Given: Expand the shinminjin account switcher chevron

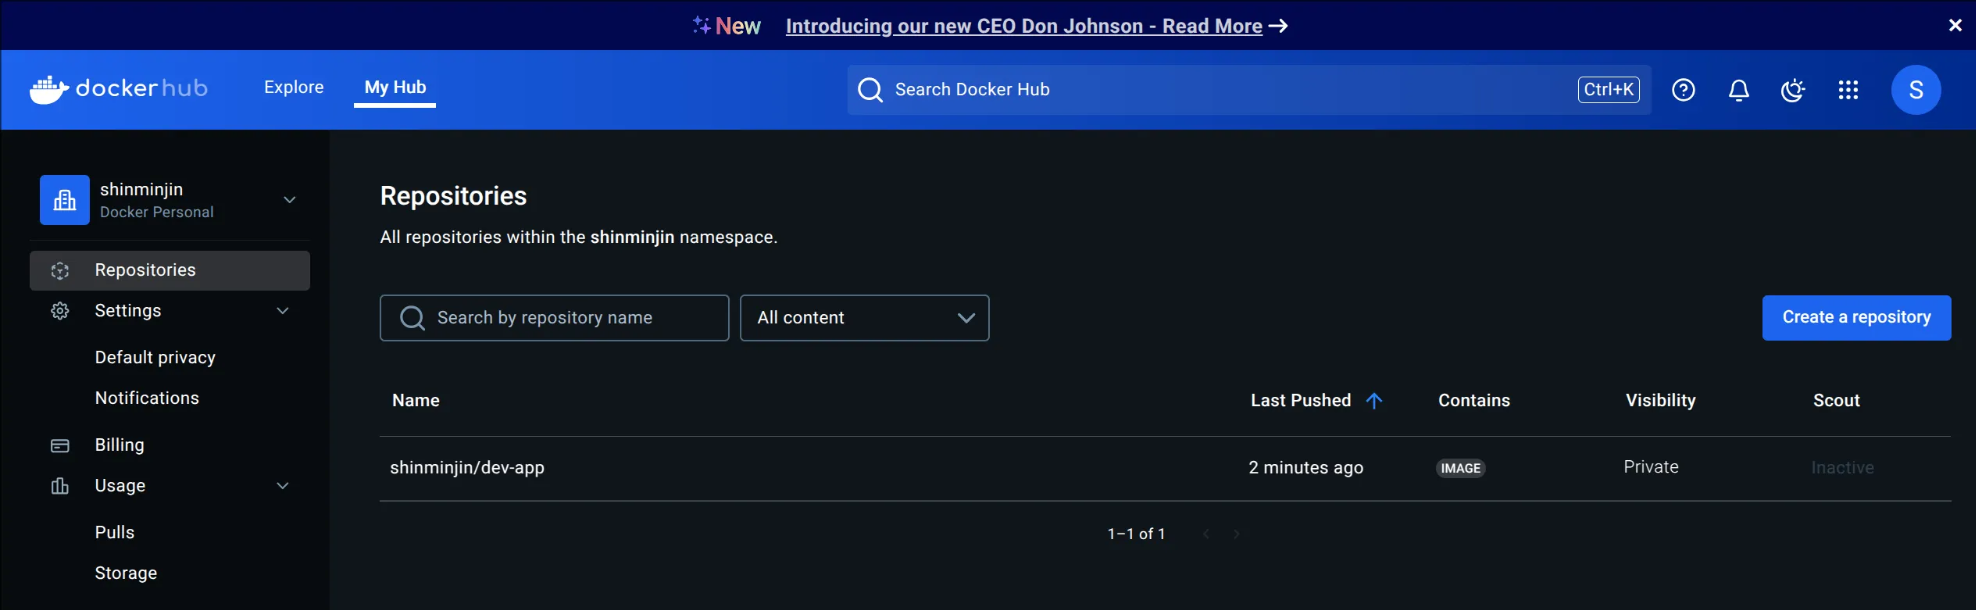Looking at the screenshot, I should (290, 200).
